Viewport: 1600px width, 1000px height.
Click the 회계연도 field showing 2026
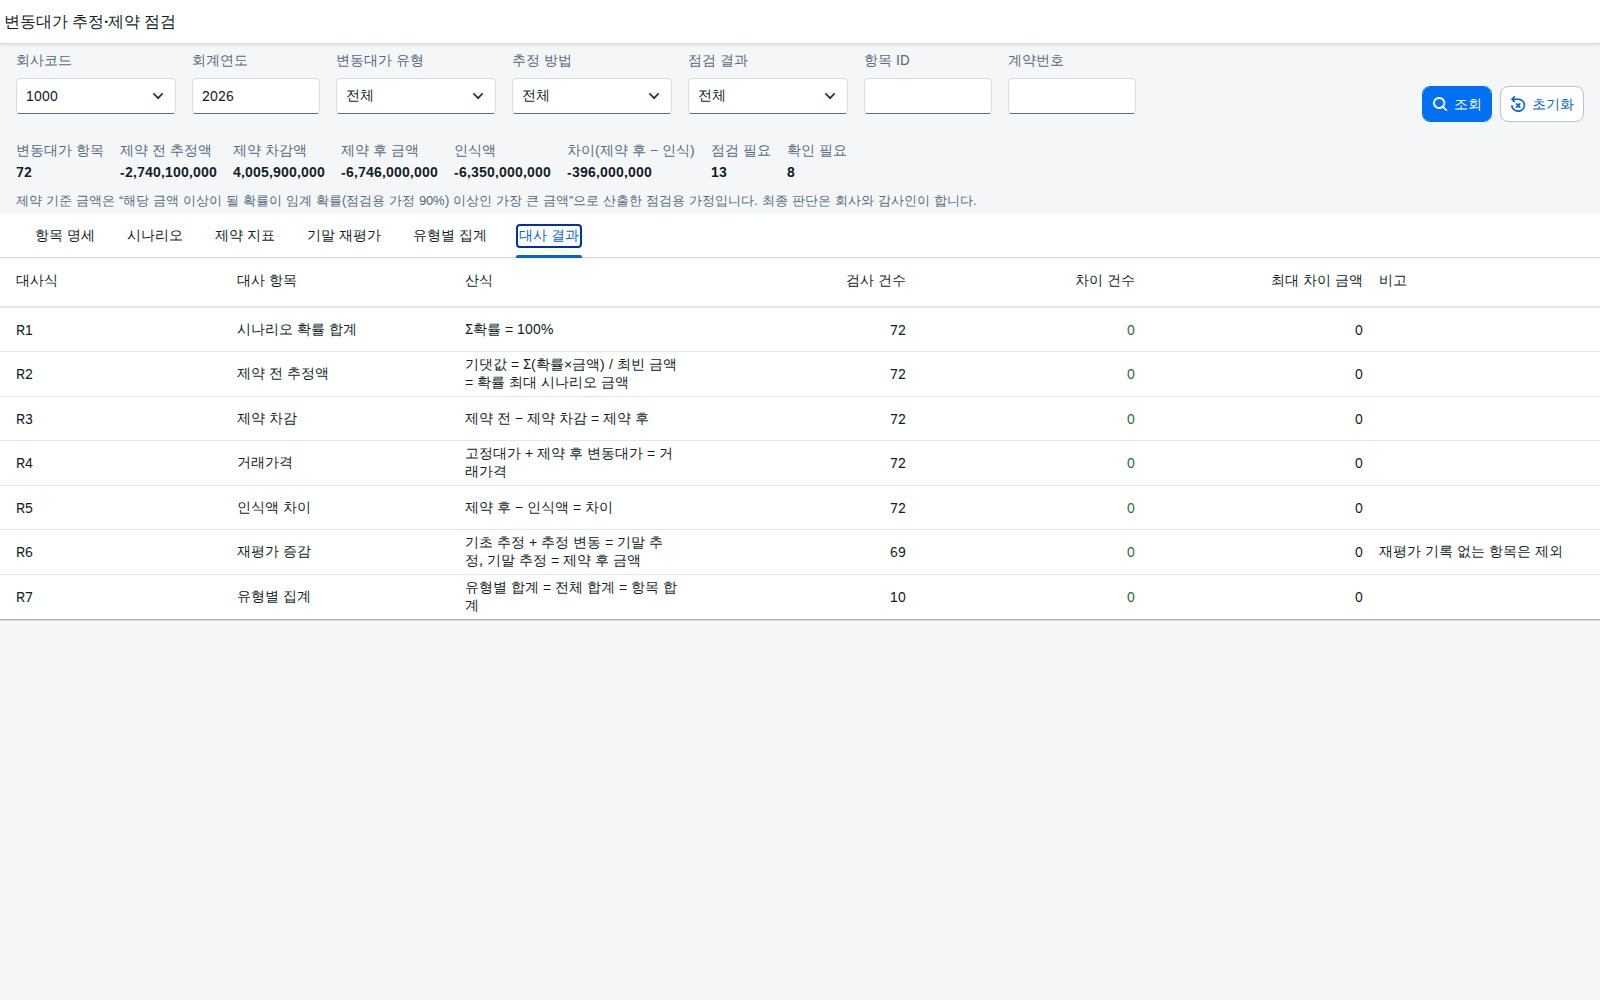[x=256, y=96]
